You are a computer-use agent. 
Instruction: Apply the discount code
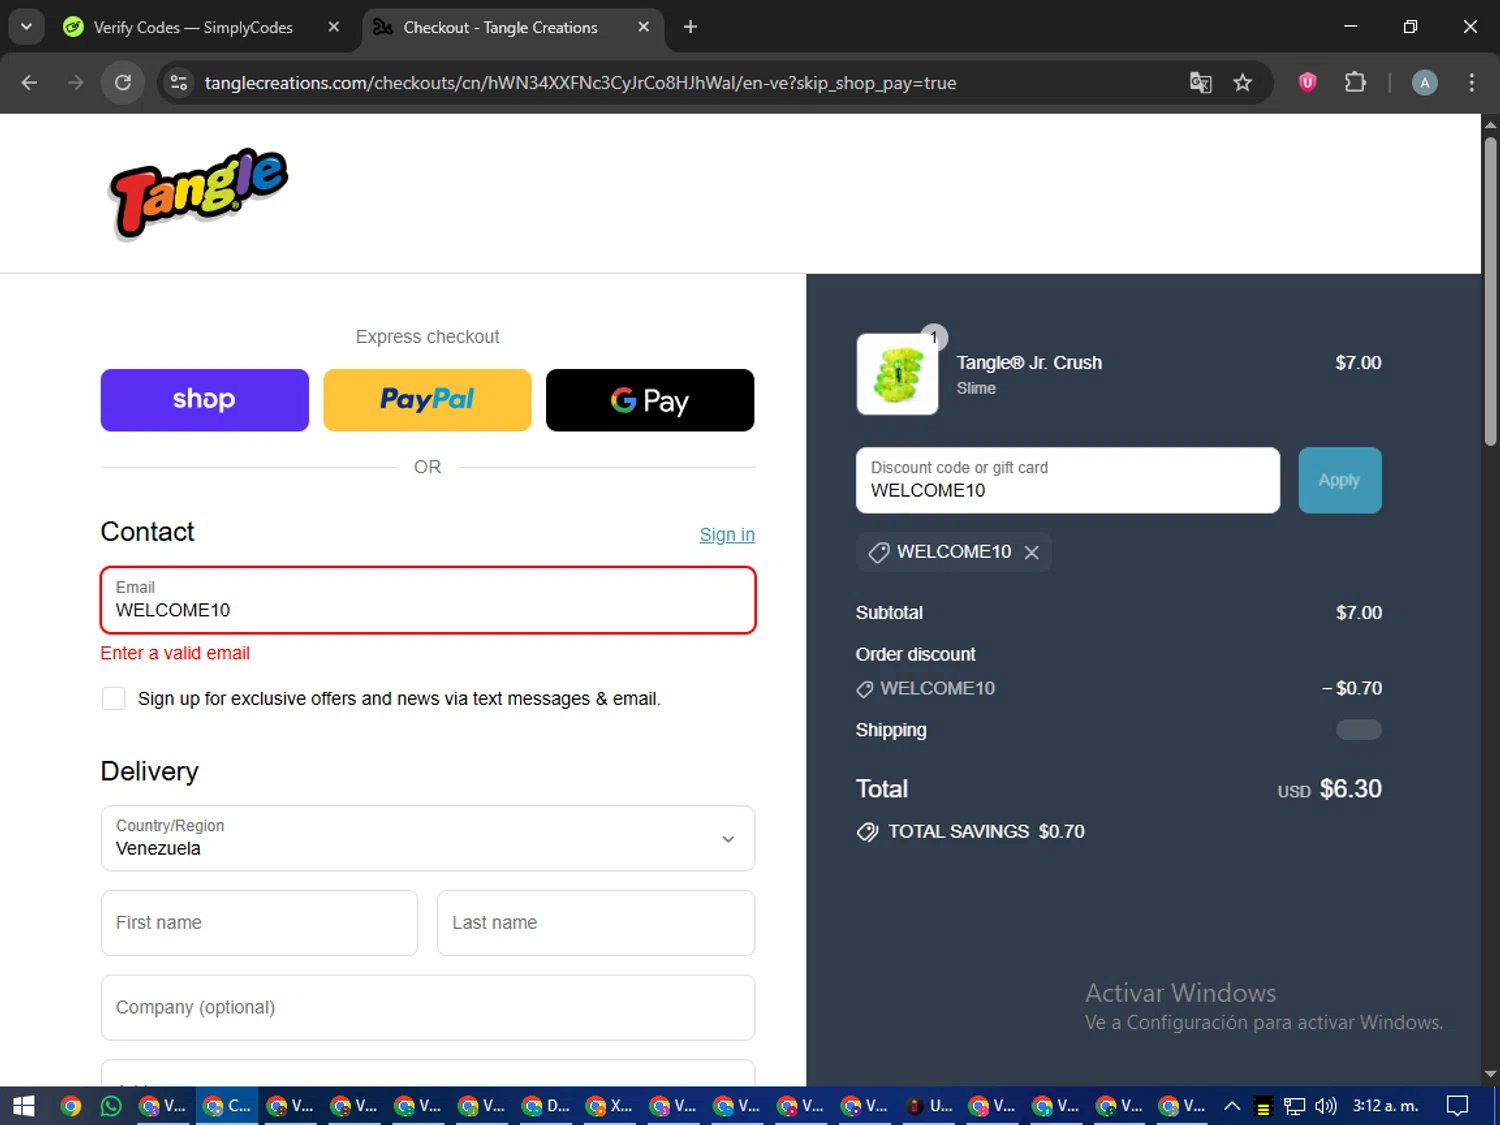[1340, 480]
